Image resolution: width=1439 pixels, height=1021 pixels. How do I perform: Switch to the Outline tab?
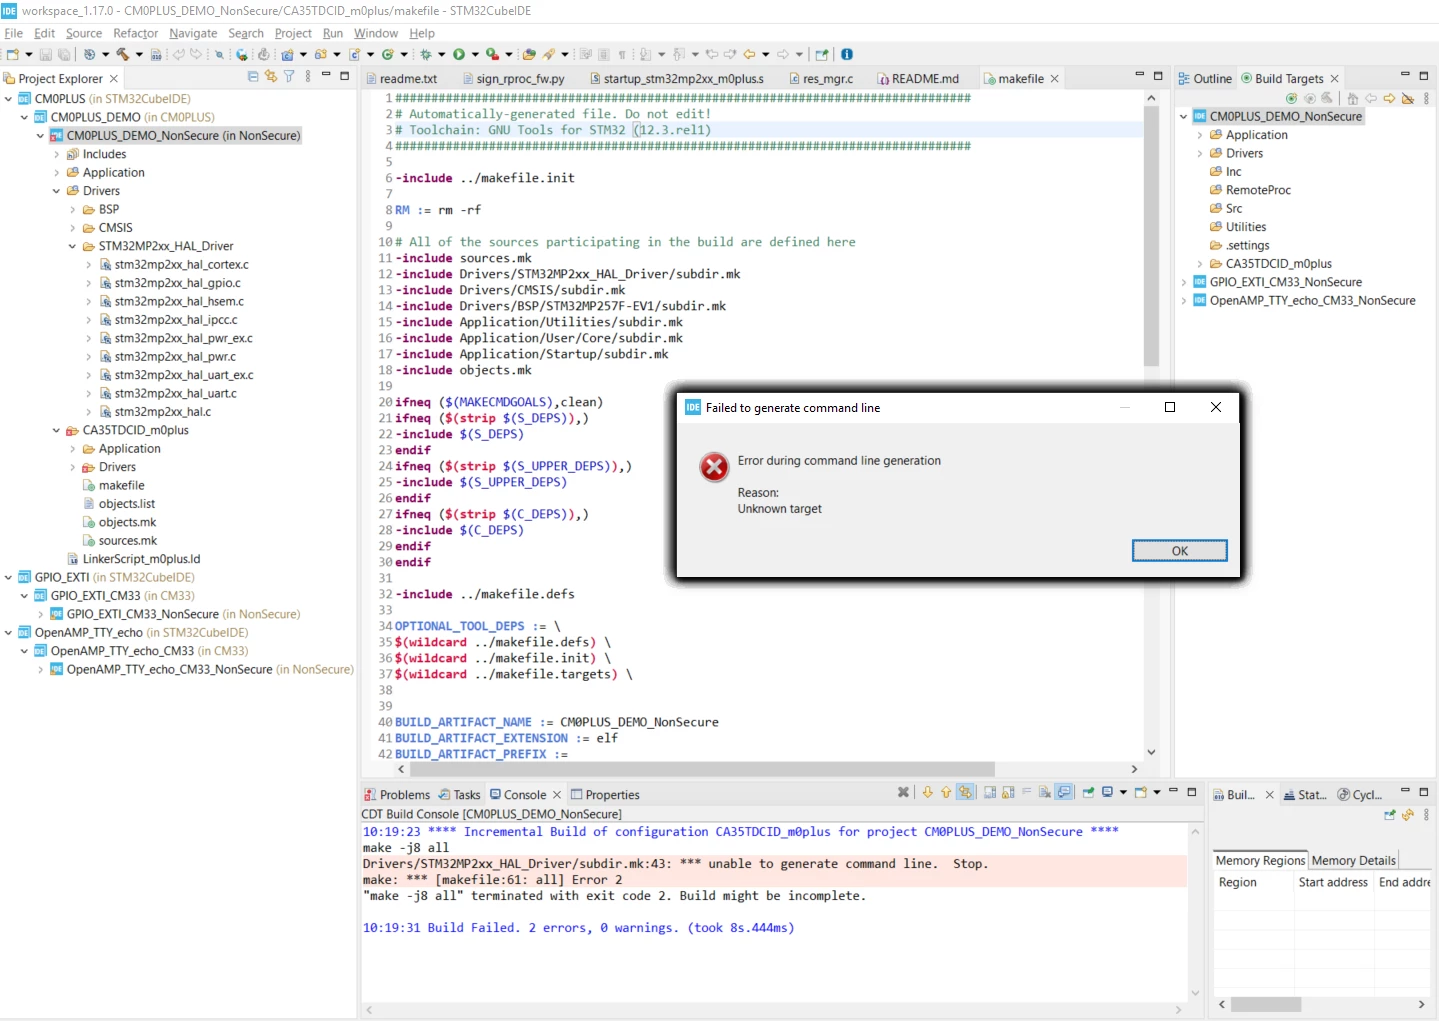[x=1205, y=79]
